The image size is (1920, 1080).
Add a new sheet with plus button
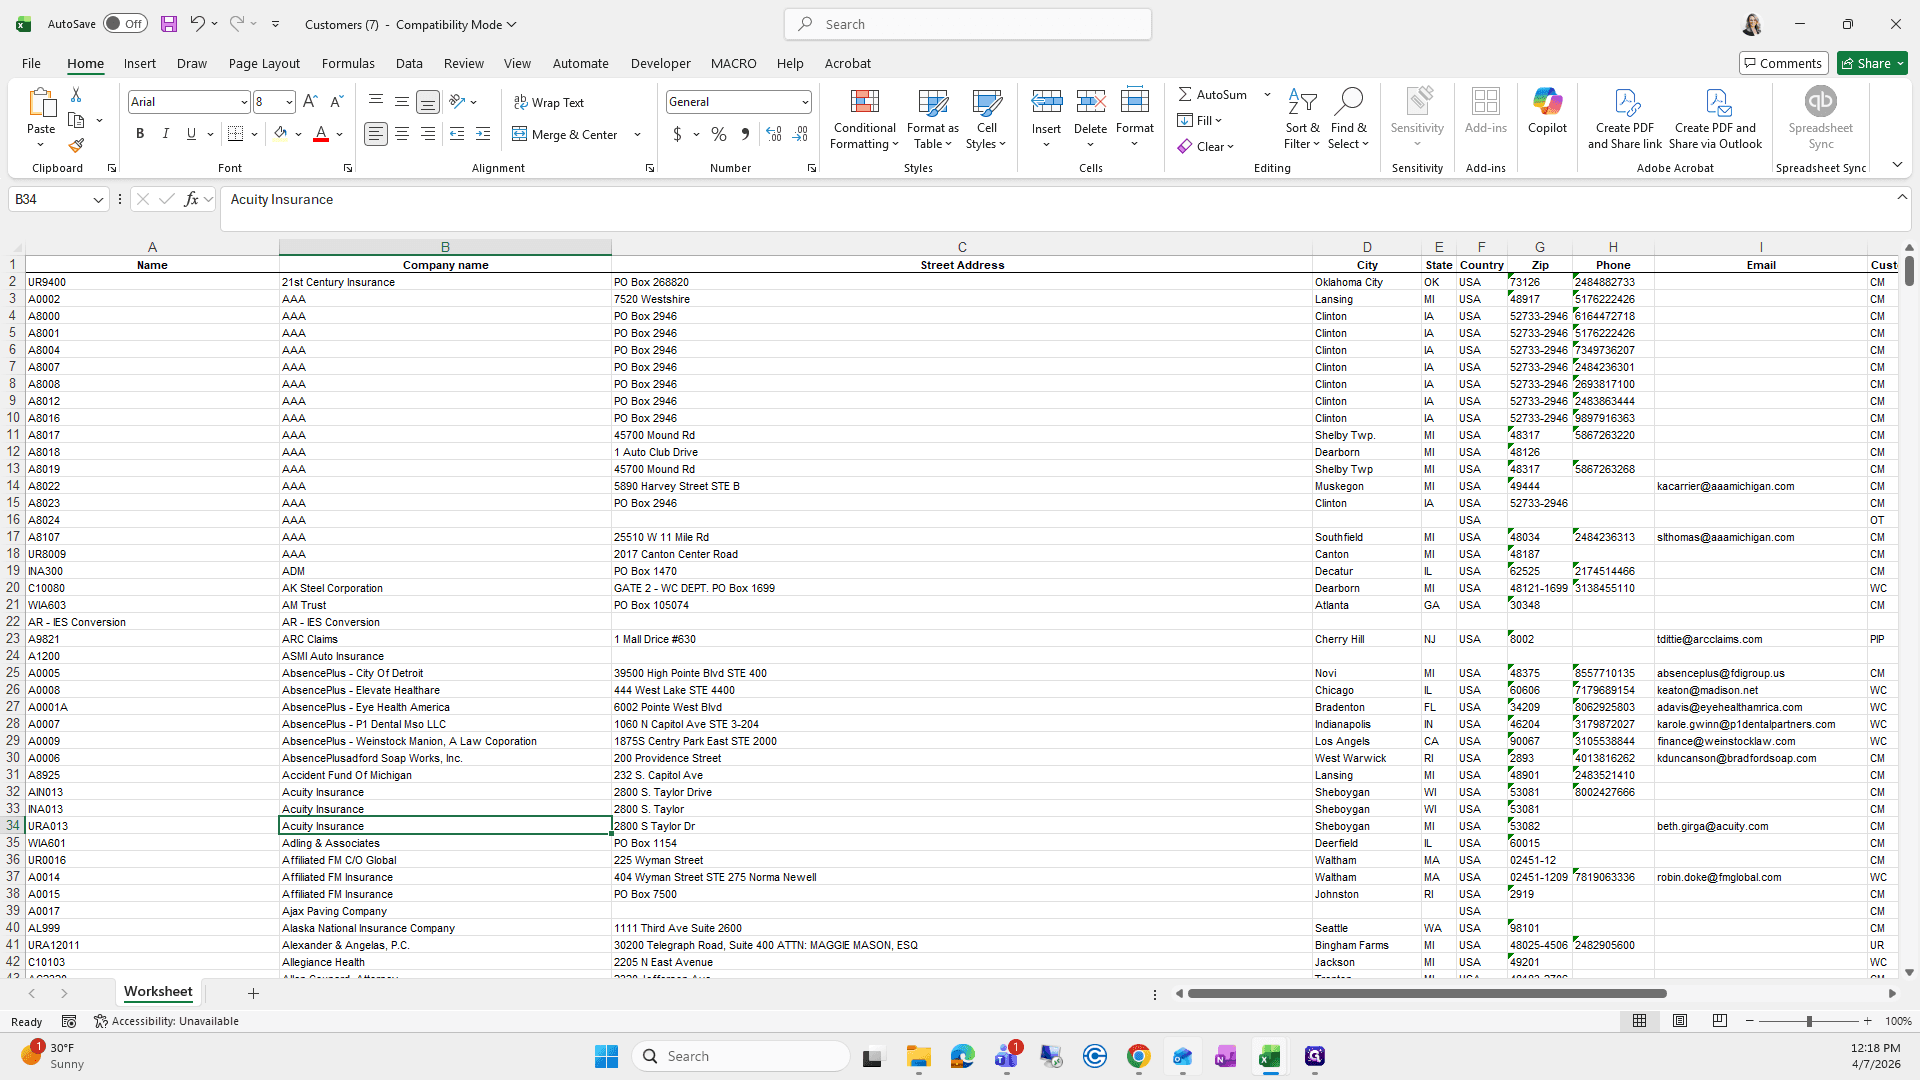tap(253, 993)
